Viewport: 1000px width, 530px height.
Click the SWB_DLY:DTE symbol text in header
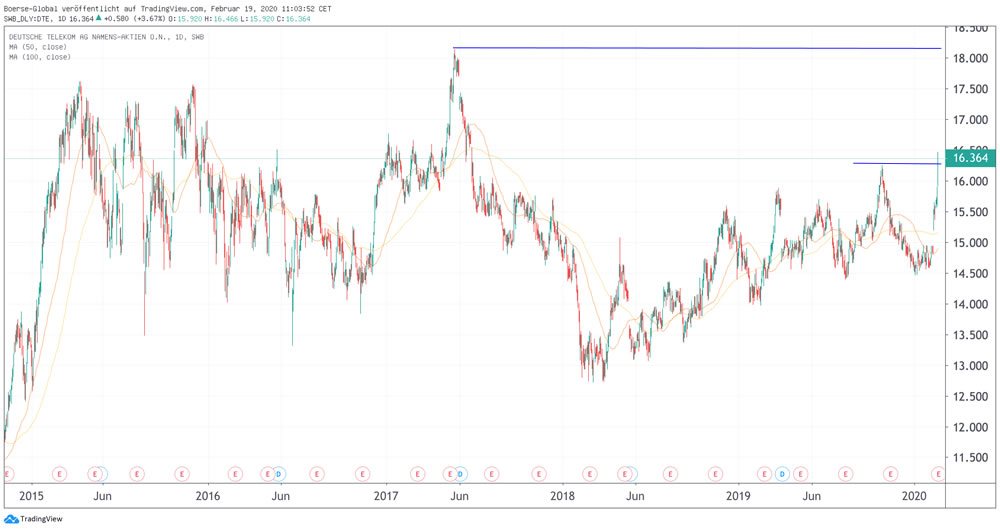[x=27, y=18]
